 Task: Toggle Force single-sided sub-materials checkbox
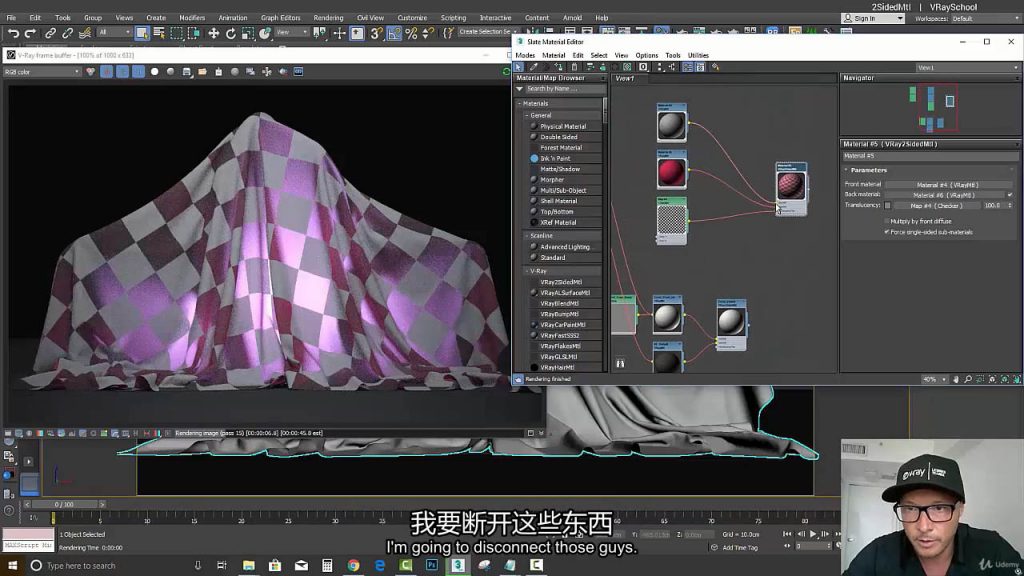(x=887, y=232)
